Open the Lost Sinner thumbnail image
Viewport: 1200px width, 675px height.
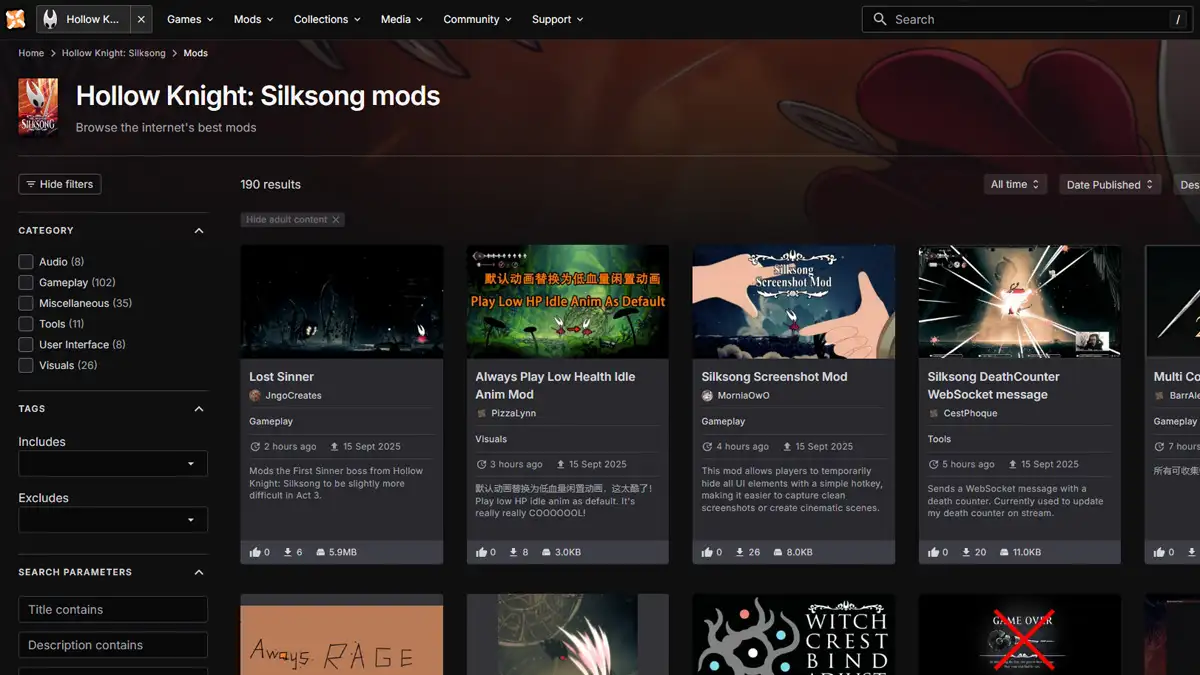point(342,302)
